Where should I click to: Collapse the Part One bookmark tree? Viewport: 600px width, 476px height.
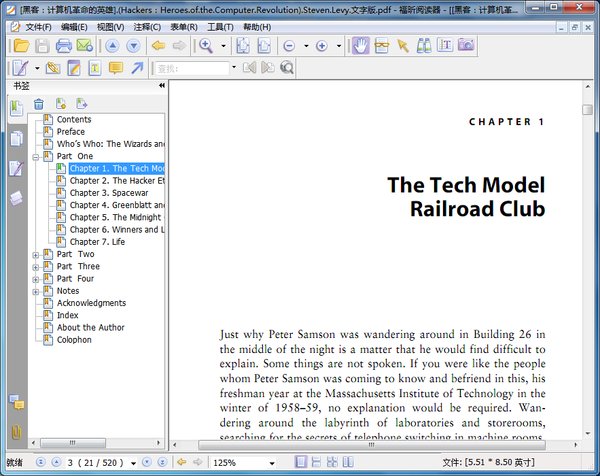(x=36, y=157)
